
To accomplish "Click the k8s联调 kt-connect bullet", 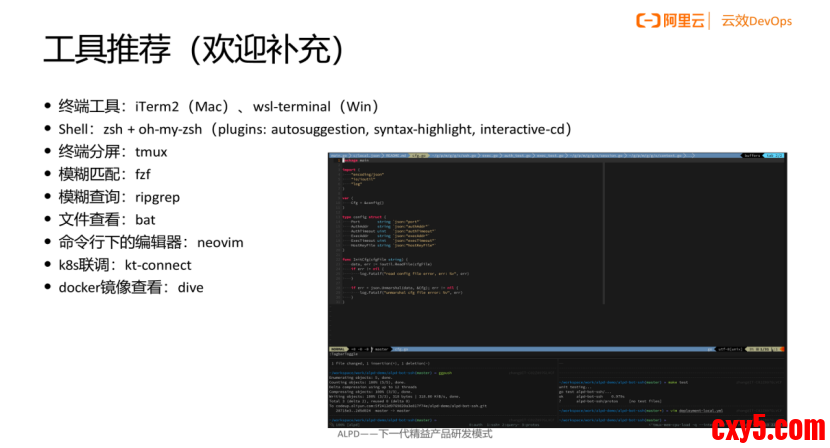I will pyautogui.click(x=131, y=265).
